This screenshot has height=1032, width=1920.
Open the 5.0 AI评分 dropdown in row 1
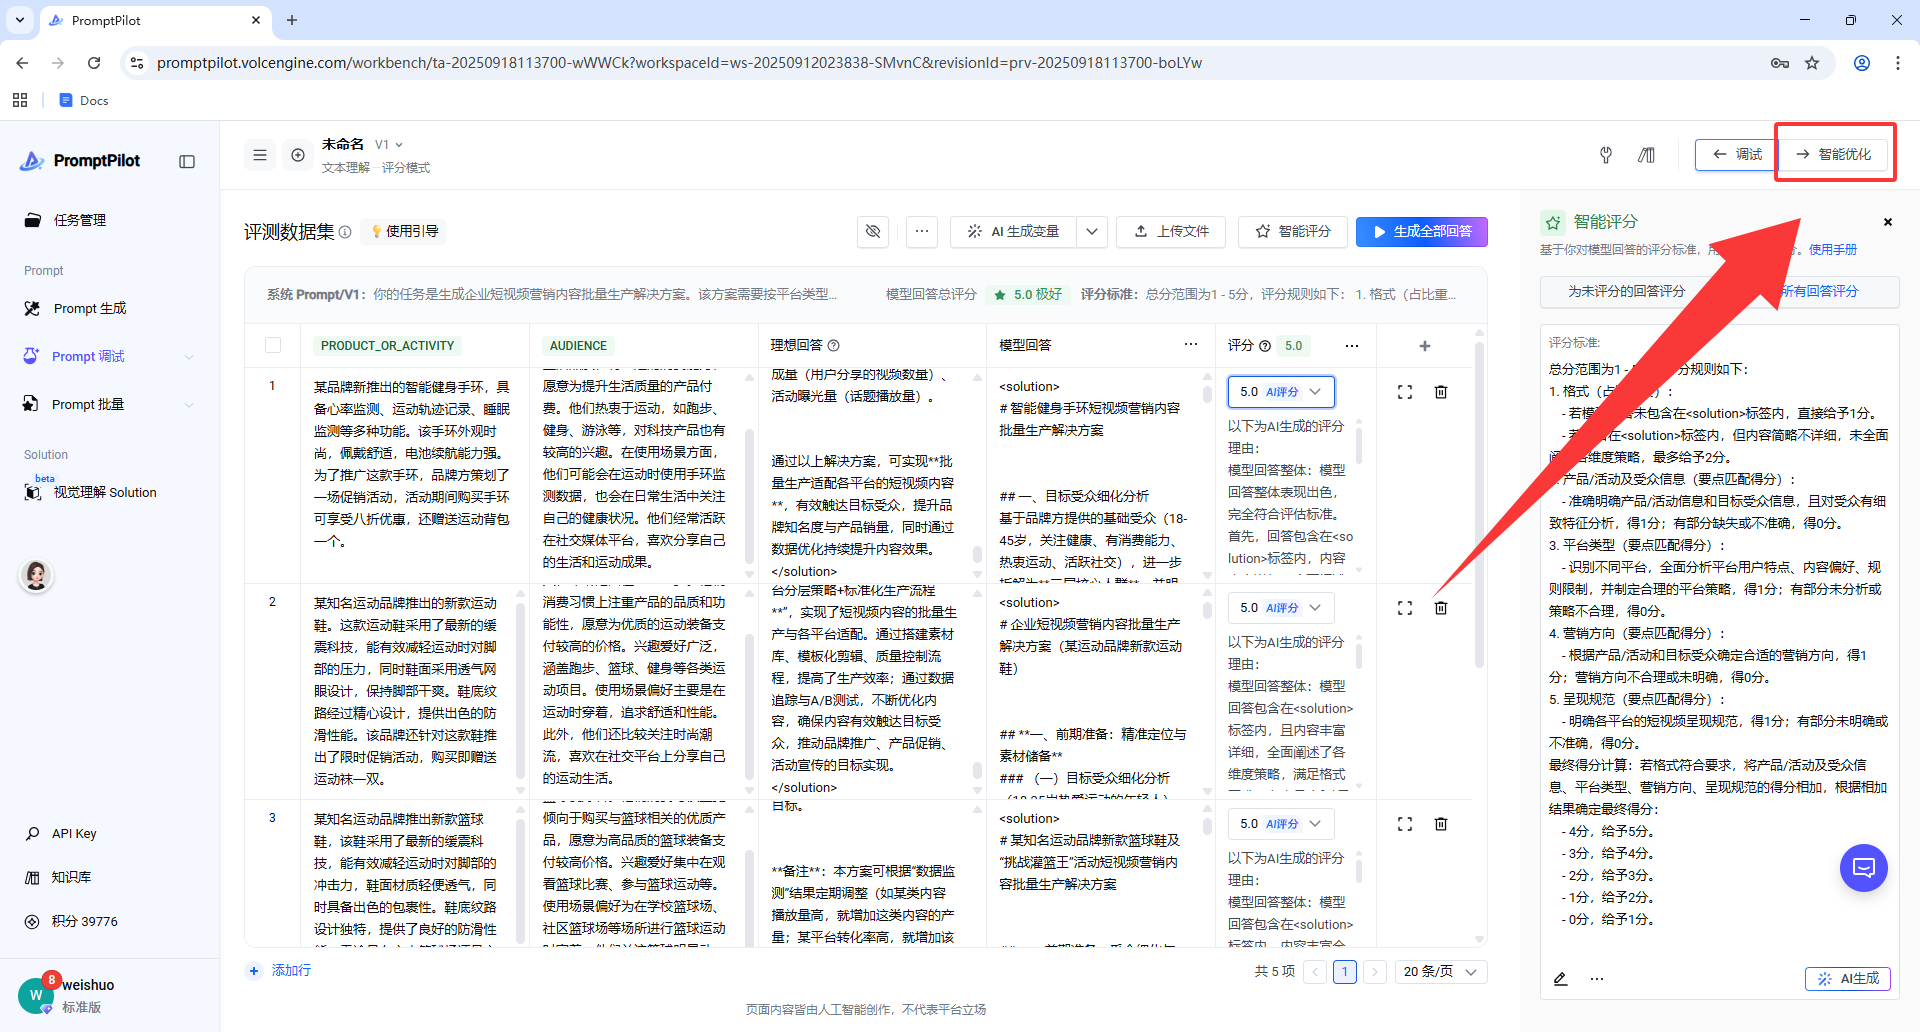tap(1281, 392)
